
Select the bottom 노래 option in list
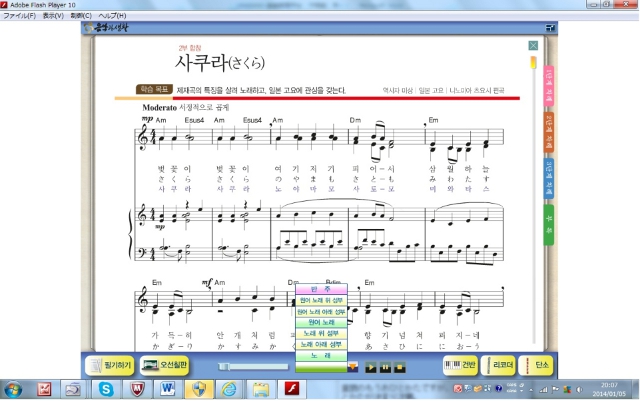pyautogui.click(x=321, y=355)
